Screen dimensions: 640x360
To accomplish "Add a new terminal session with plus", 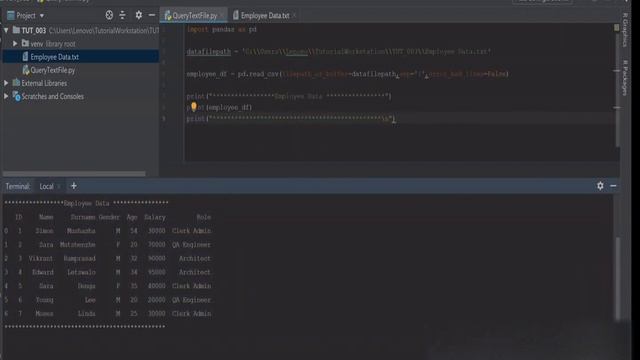I will tap(74, 186).
